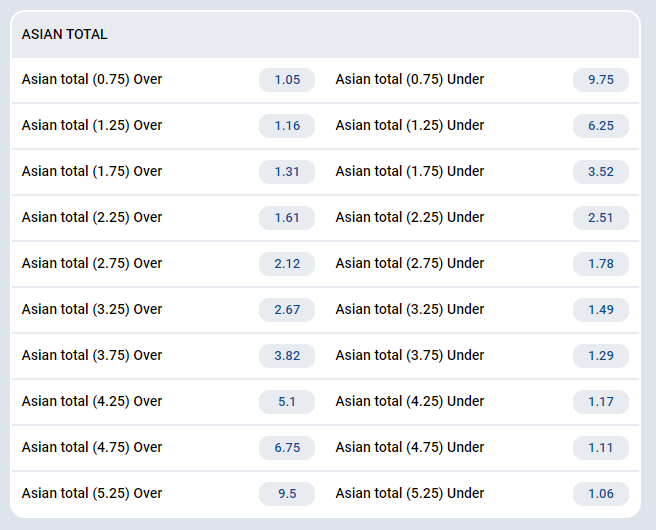Choose Over 2.75 odds of 2.12
Screen dimensions: 656x530
(286, 264)
